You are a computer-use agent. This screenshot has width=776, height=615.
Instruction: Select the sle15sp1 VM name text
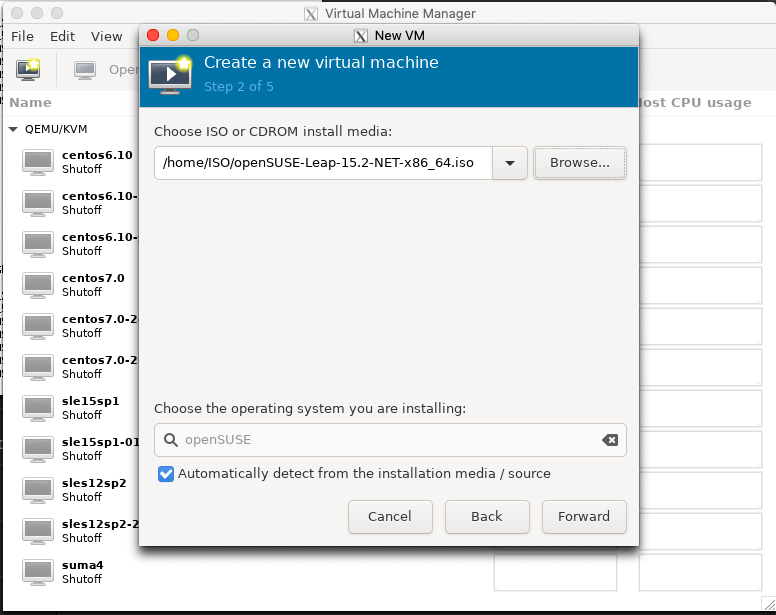pyautogui.click(x=91, y=401)
